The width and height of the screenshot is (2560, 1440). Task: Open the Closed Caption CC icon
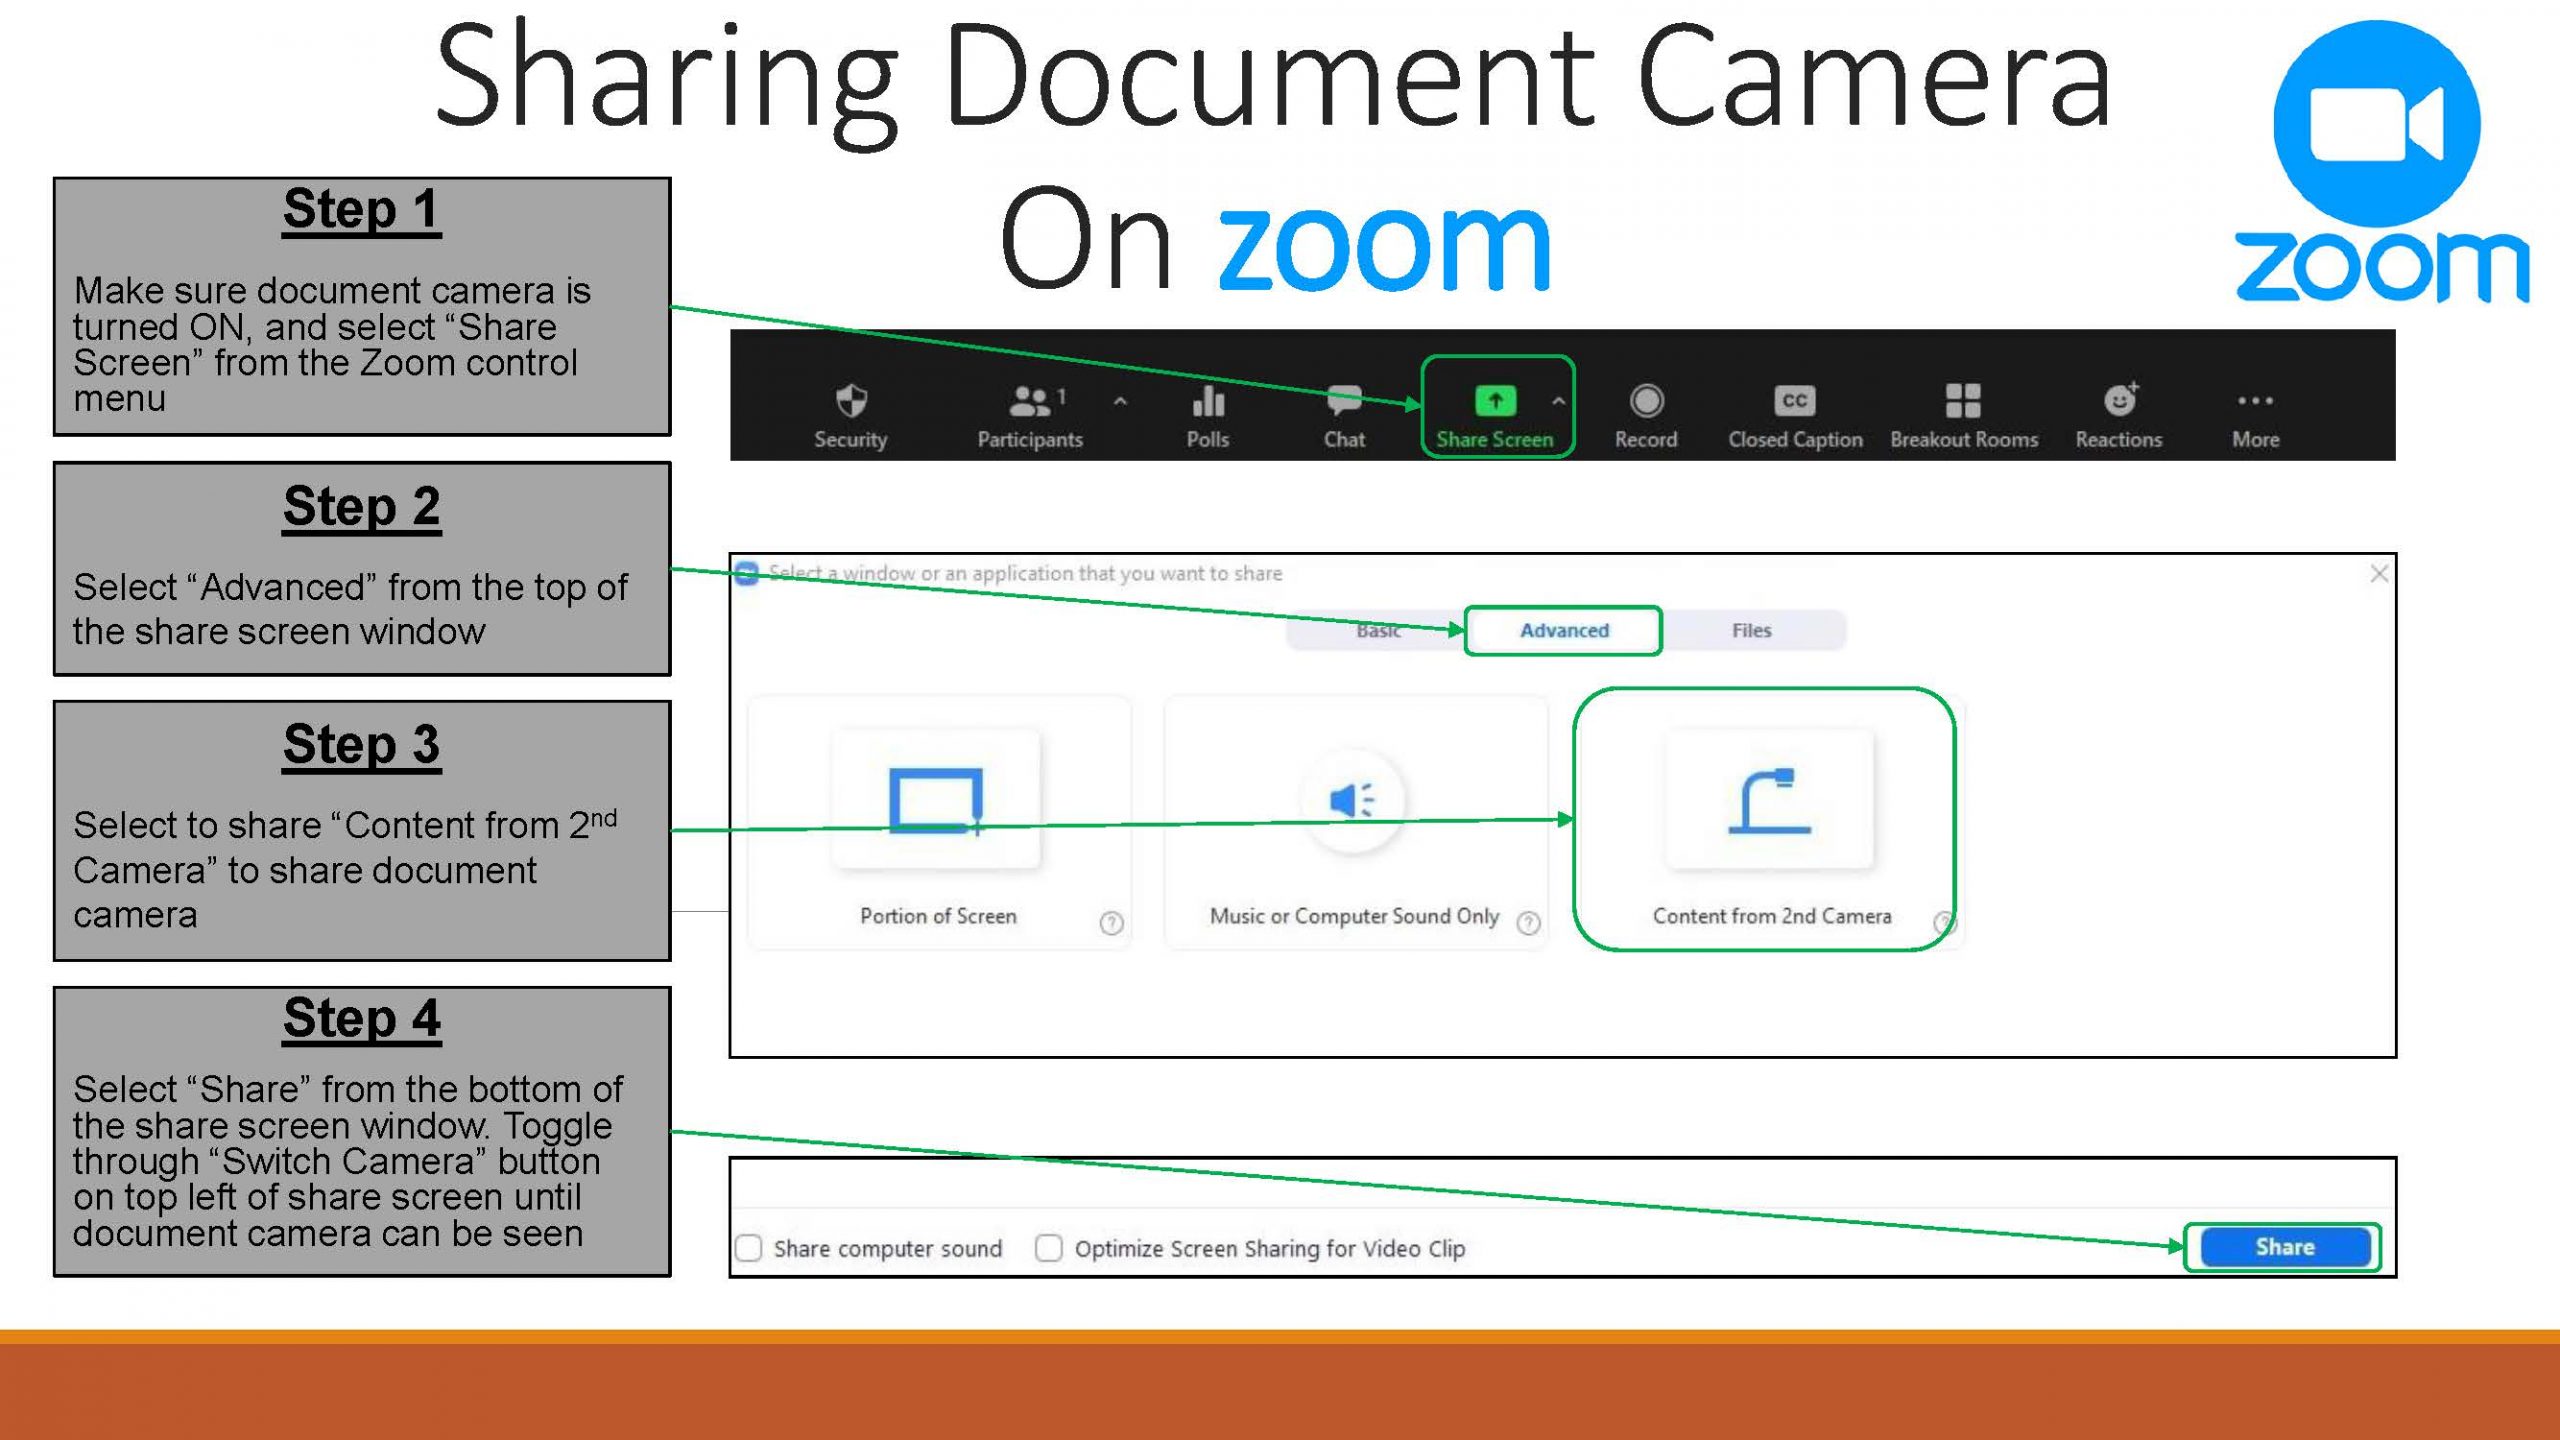tap(1795, 401)
